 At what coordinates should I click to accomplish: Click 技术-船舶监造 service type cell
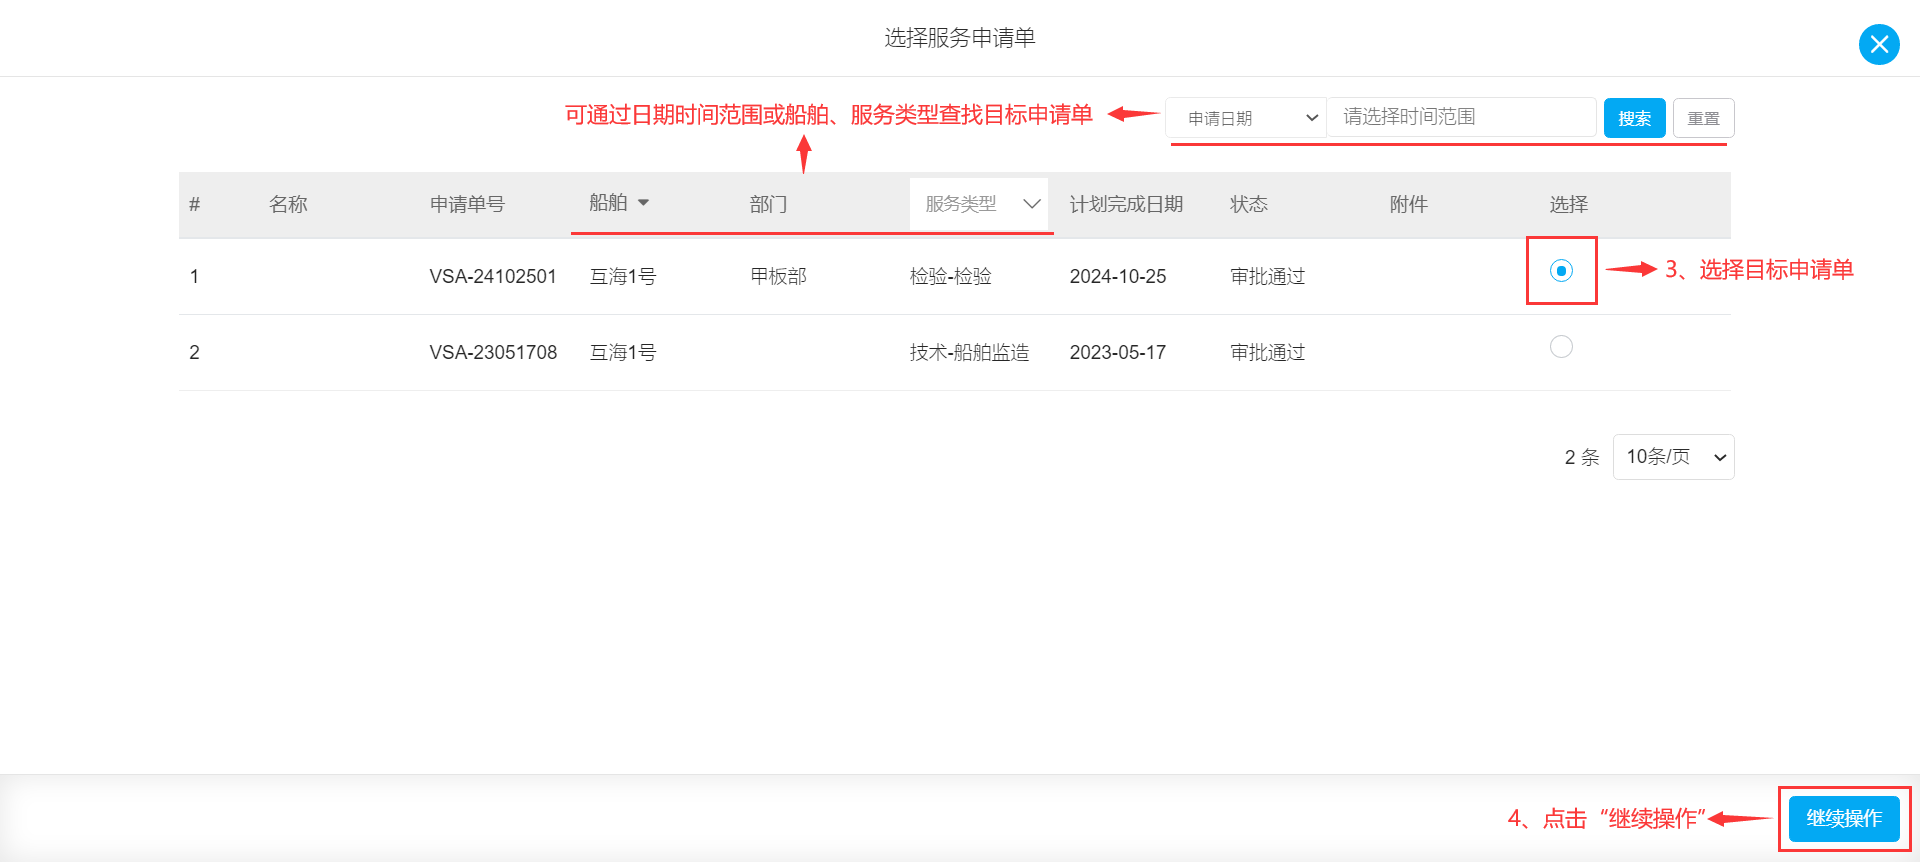pyautogui.click(x=969, y=352)
